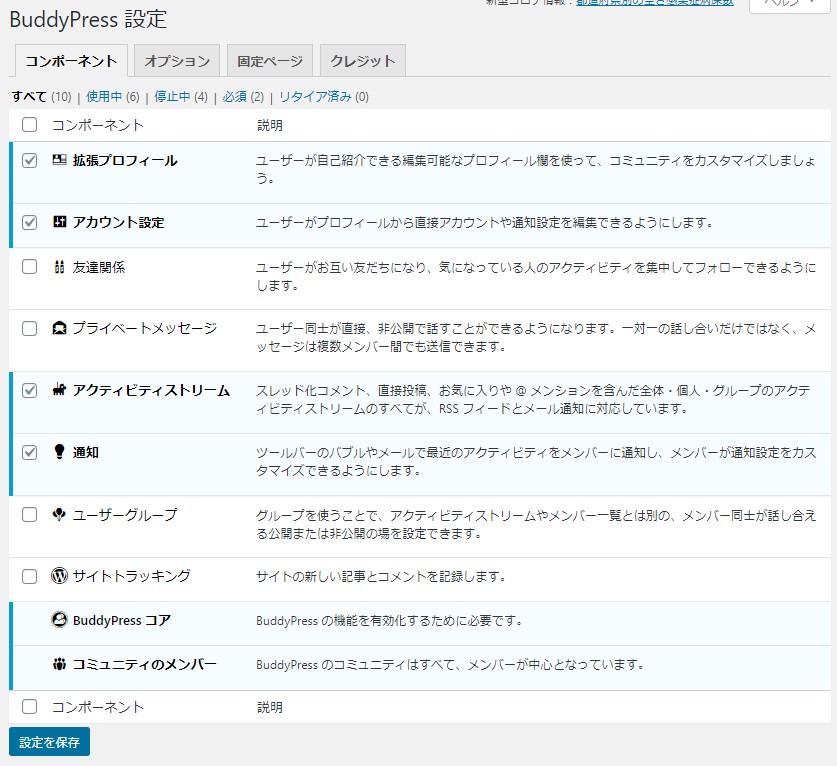Click the アカウント設定 icon

point(57,221)
